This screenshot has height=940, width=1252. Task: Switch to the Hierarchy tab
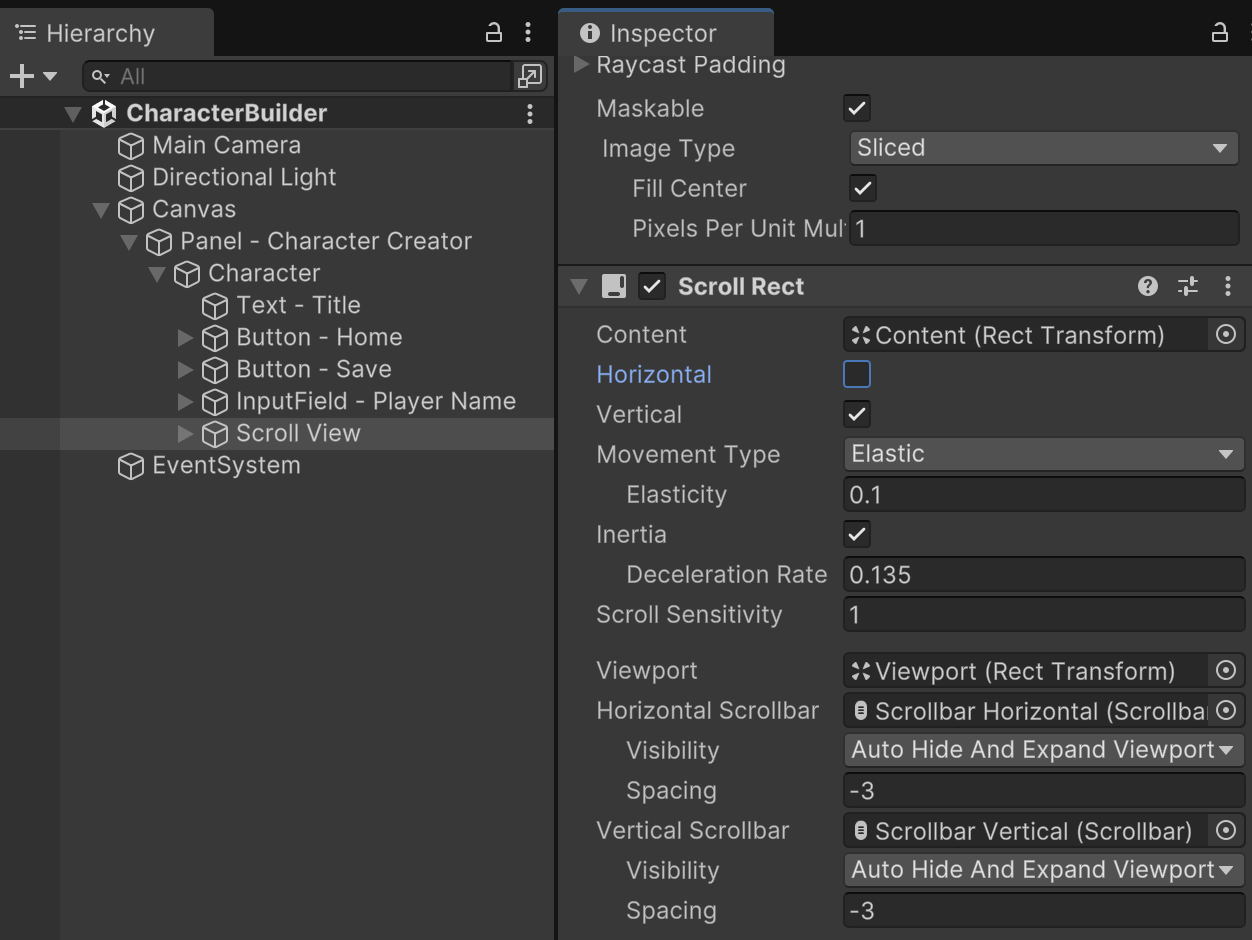pyautogui.click(x=100, y=33)
